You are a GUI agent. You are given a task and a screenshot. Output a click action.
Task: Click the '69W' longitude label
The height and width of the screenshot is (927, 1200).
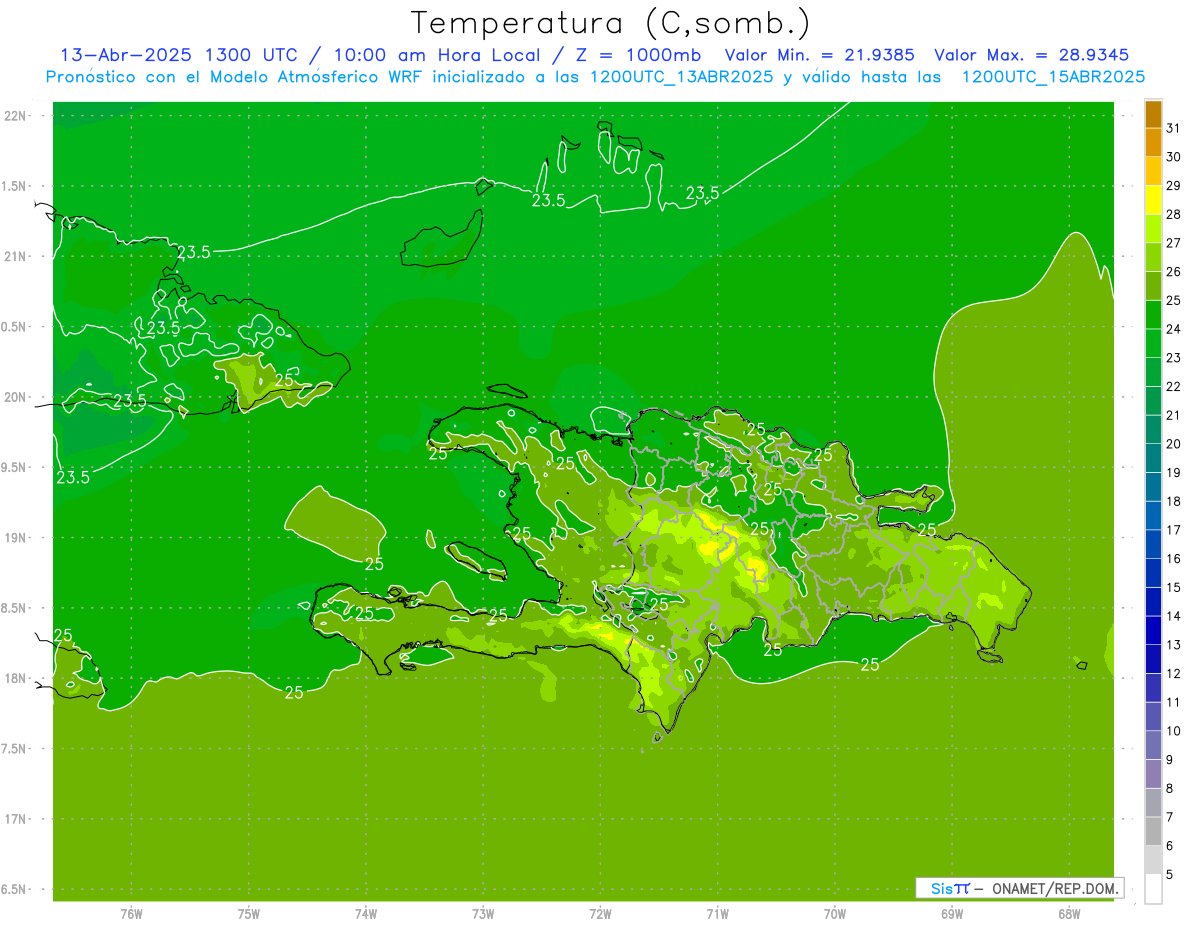(952, 914)
